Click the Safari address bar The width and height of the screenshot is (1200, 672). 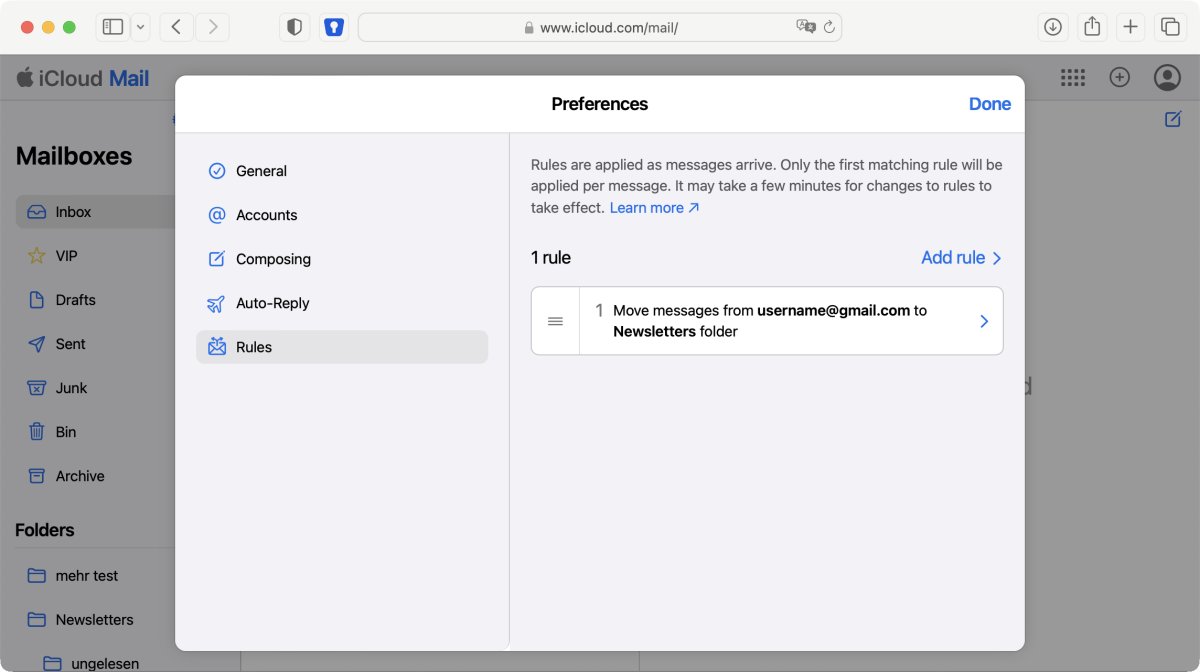(600, 27)
